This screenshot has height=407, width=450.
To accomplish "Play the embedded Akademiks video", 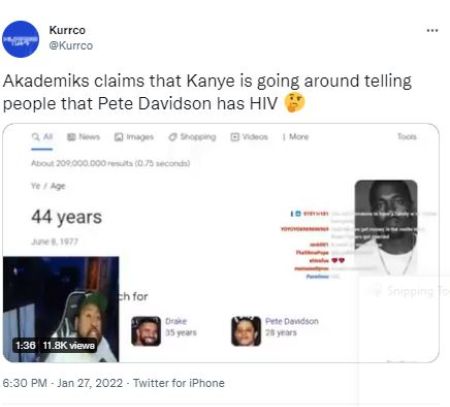I will pyautogui.click(x=61, y=309).
